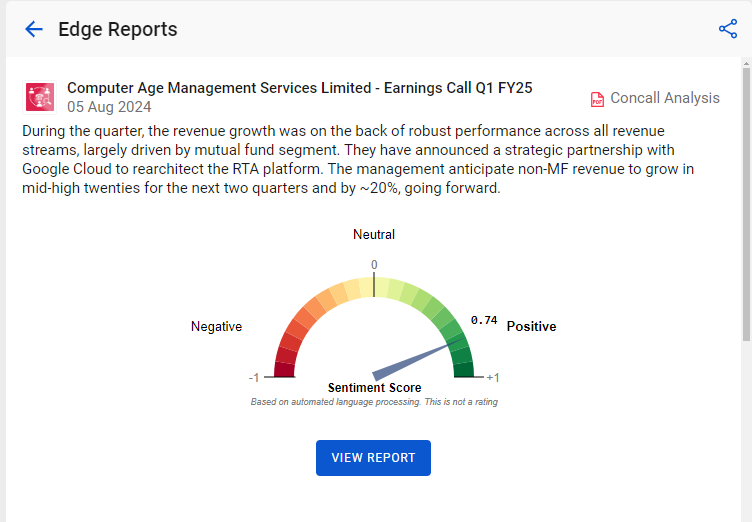Click the date 05 Aug 2024
This screenshot has width=752, height=522.
click(109, 107)
